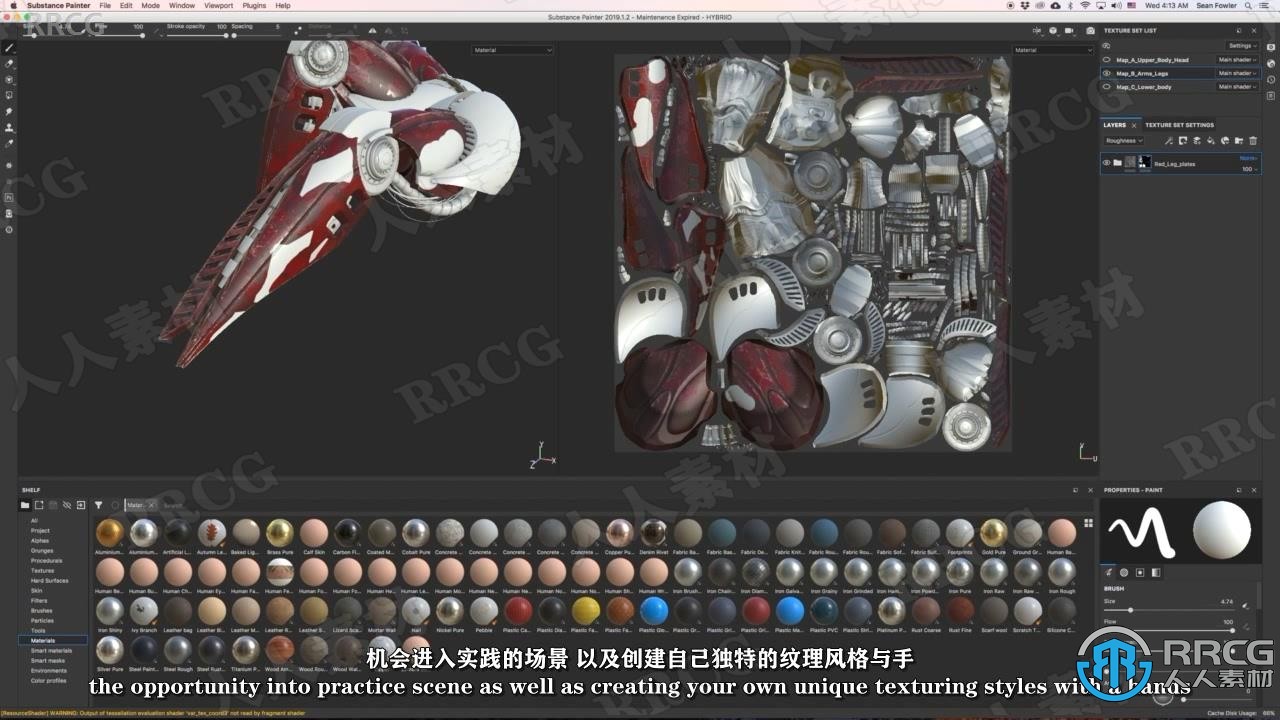Viewport: 1280px width, 720px height.
Task: Adjust the brush Size slider in Properties
Action: (1168, 610)
